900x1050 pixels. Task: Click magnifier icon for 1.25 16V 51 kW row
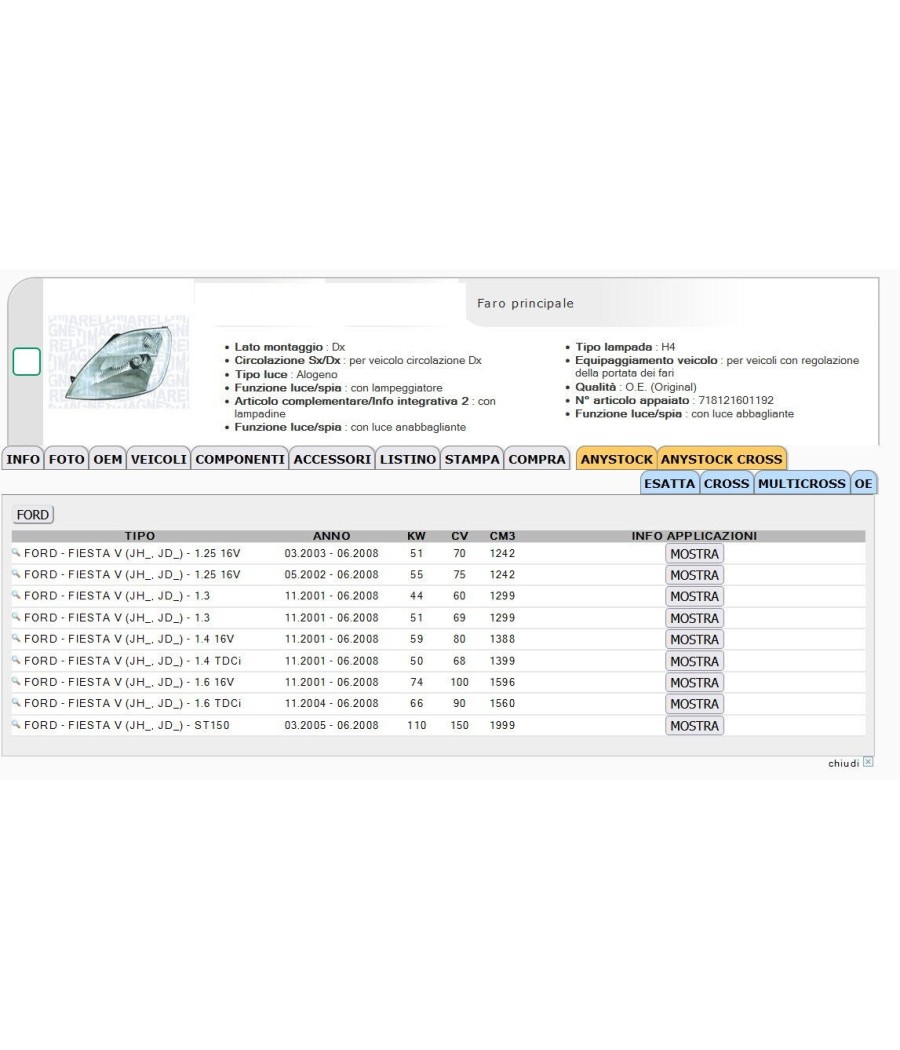click(16, 552)
